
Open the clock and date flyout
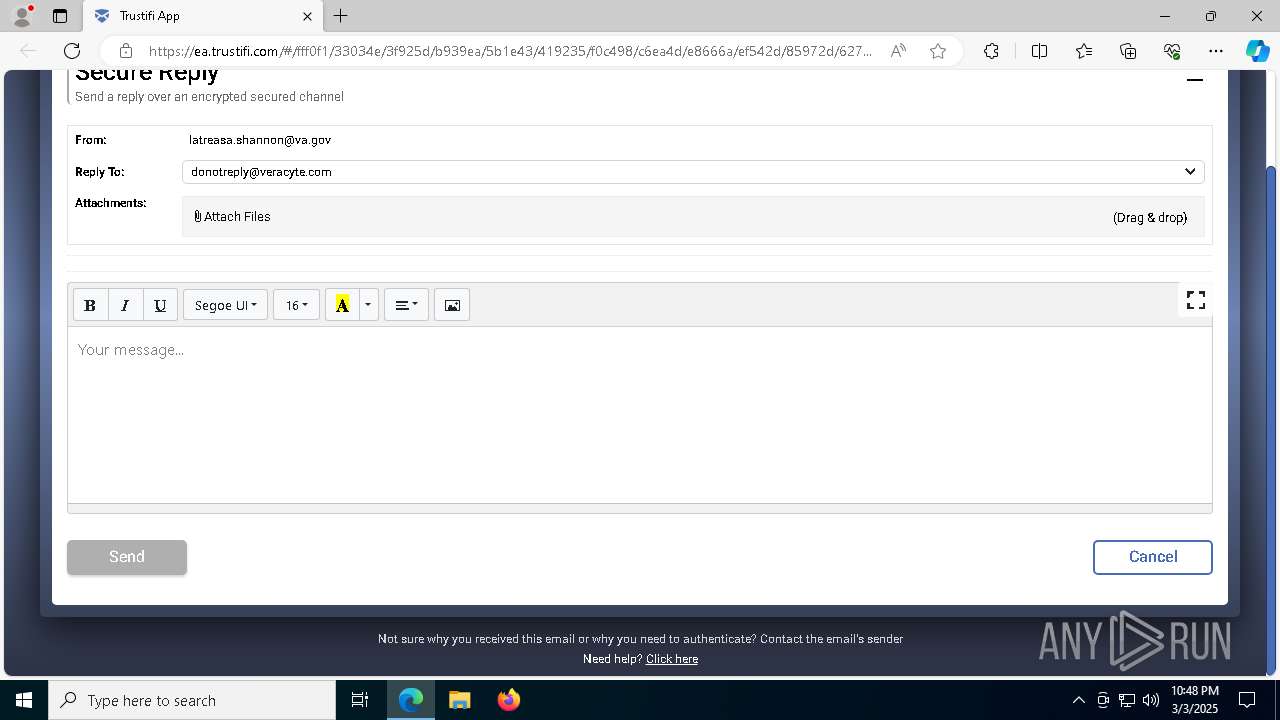click(x=1195, y=700)
